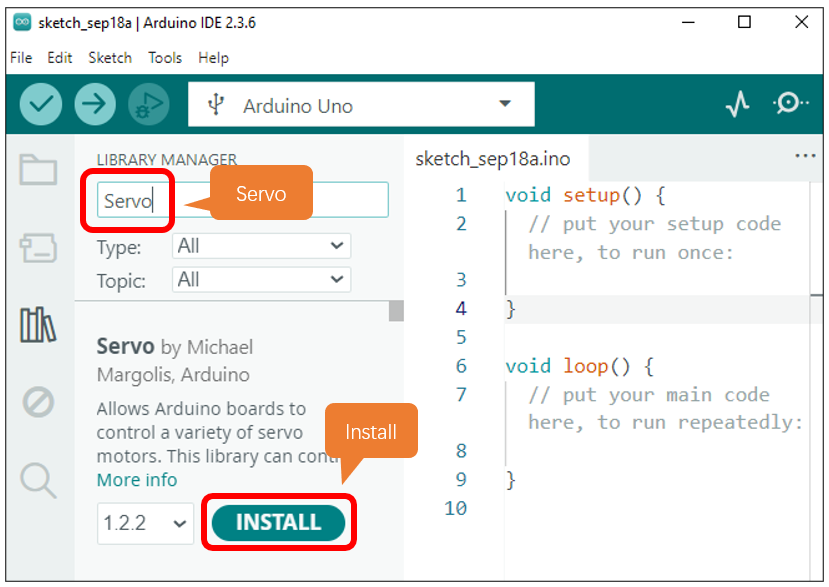Start debugging with the Debug icon
The height and width of the screenshot is (587, 829).
pos(149,104)
